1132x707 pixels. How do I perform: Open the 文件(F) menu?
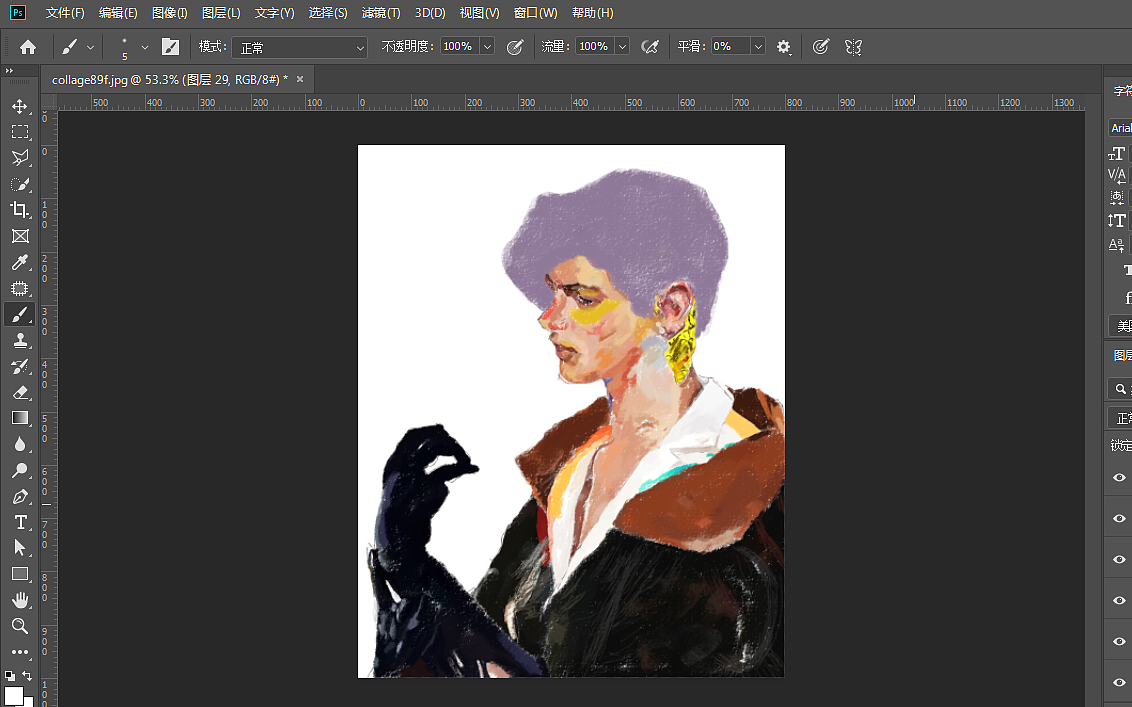click(65, 13)
